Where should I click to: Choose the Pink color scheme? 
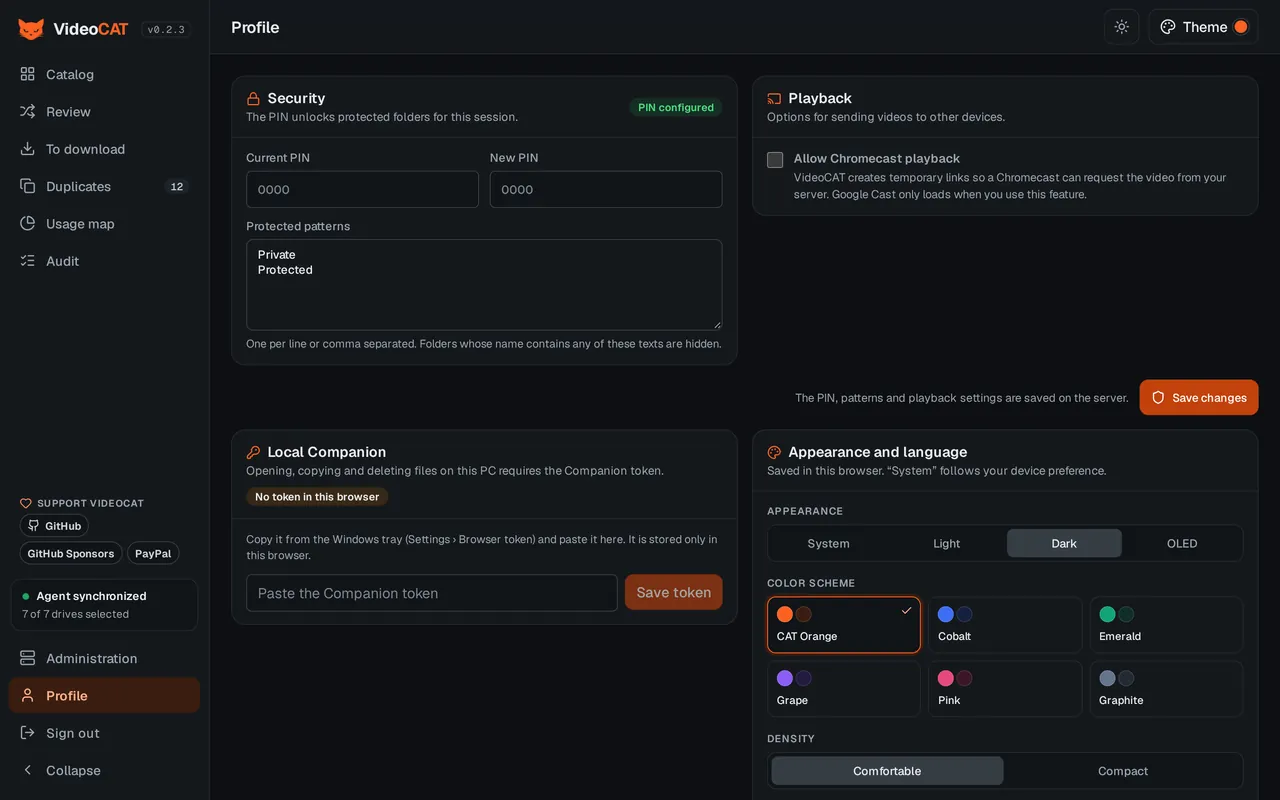1005,689
